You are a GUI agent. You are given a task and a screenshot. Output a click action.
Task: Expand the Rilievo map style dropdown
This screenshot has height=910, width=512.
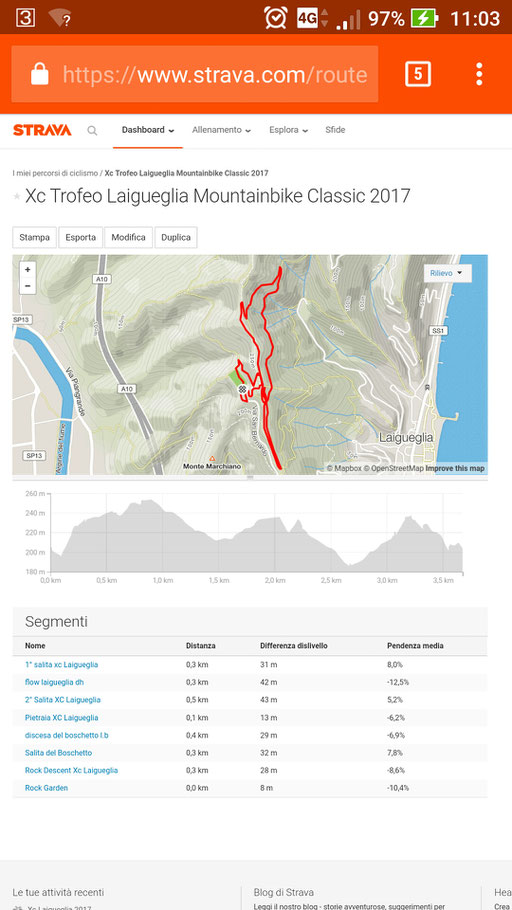[x=446, y=273]
